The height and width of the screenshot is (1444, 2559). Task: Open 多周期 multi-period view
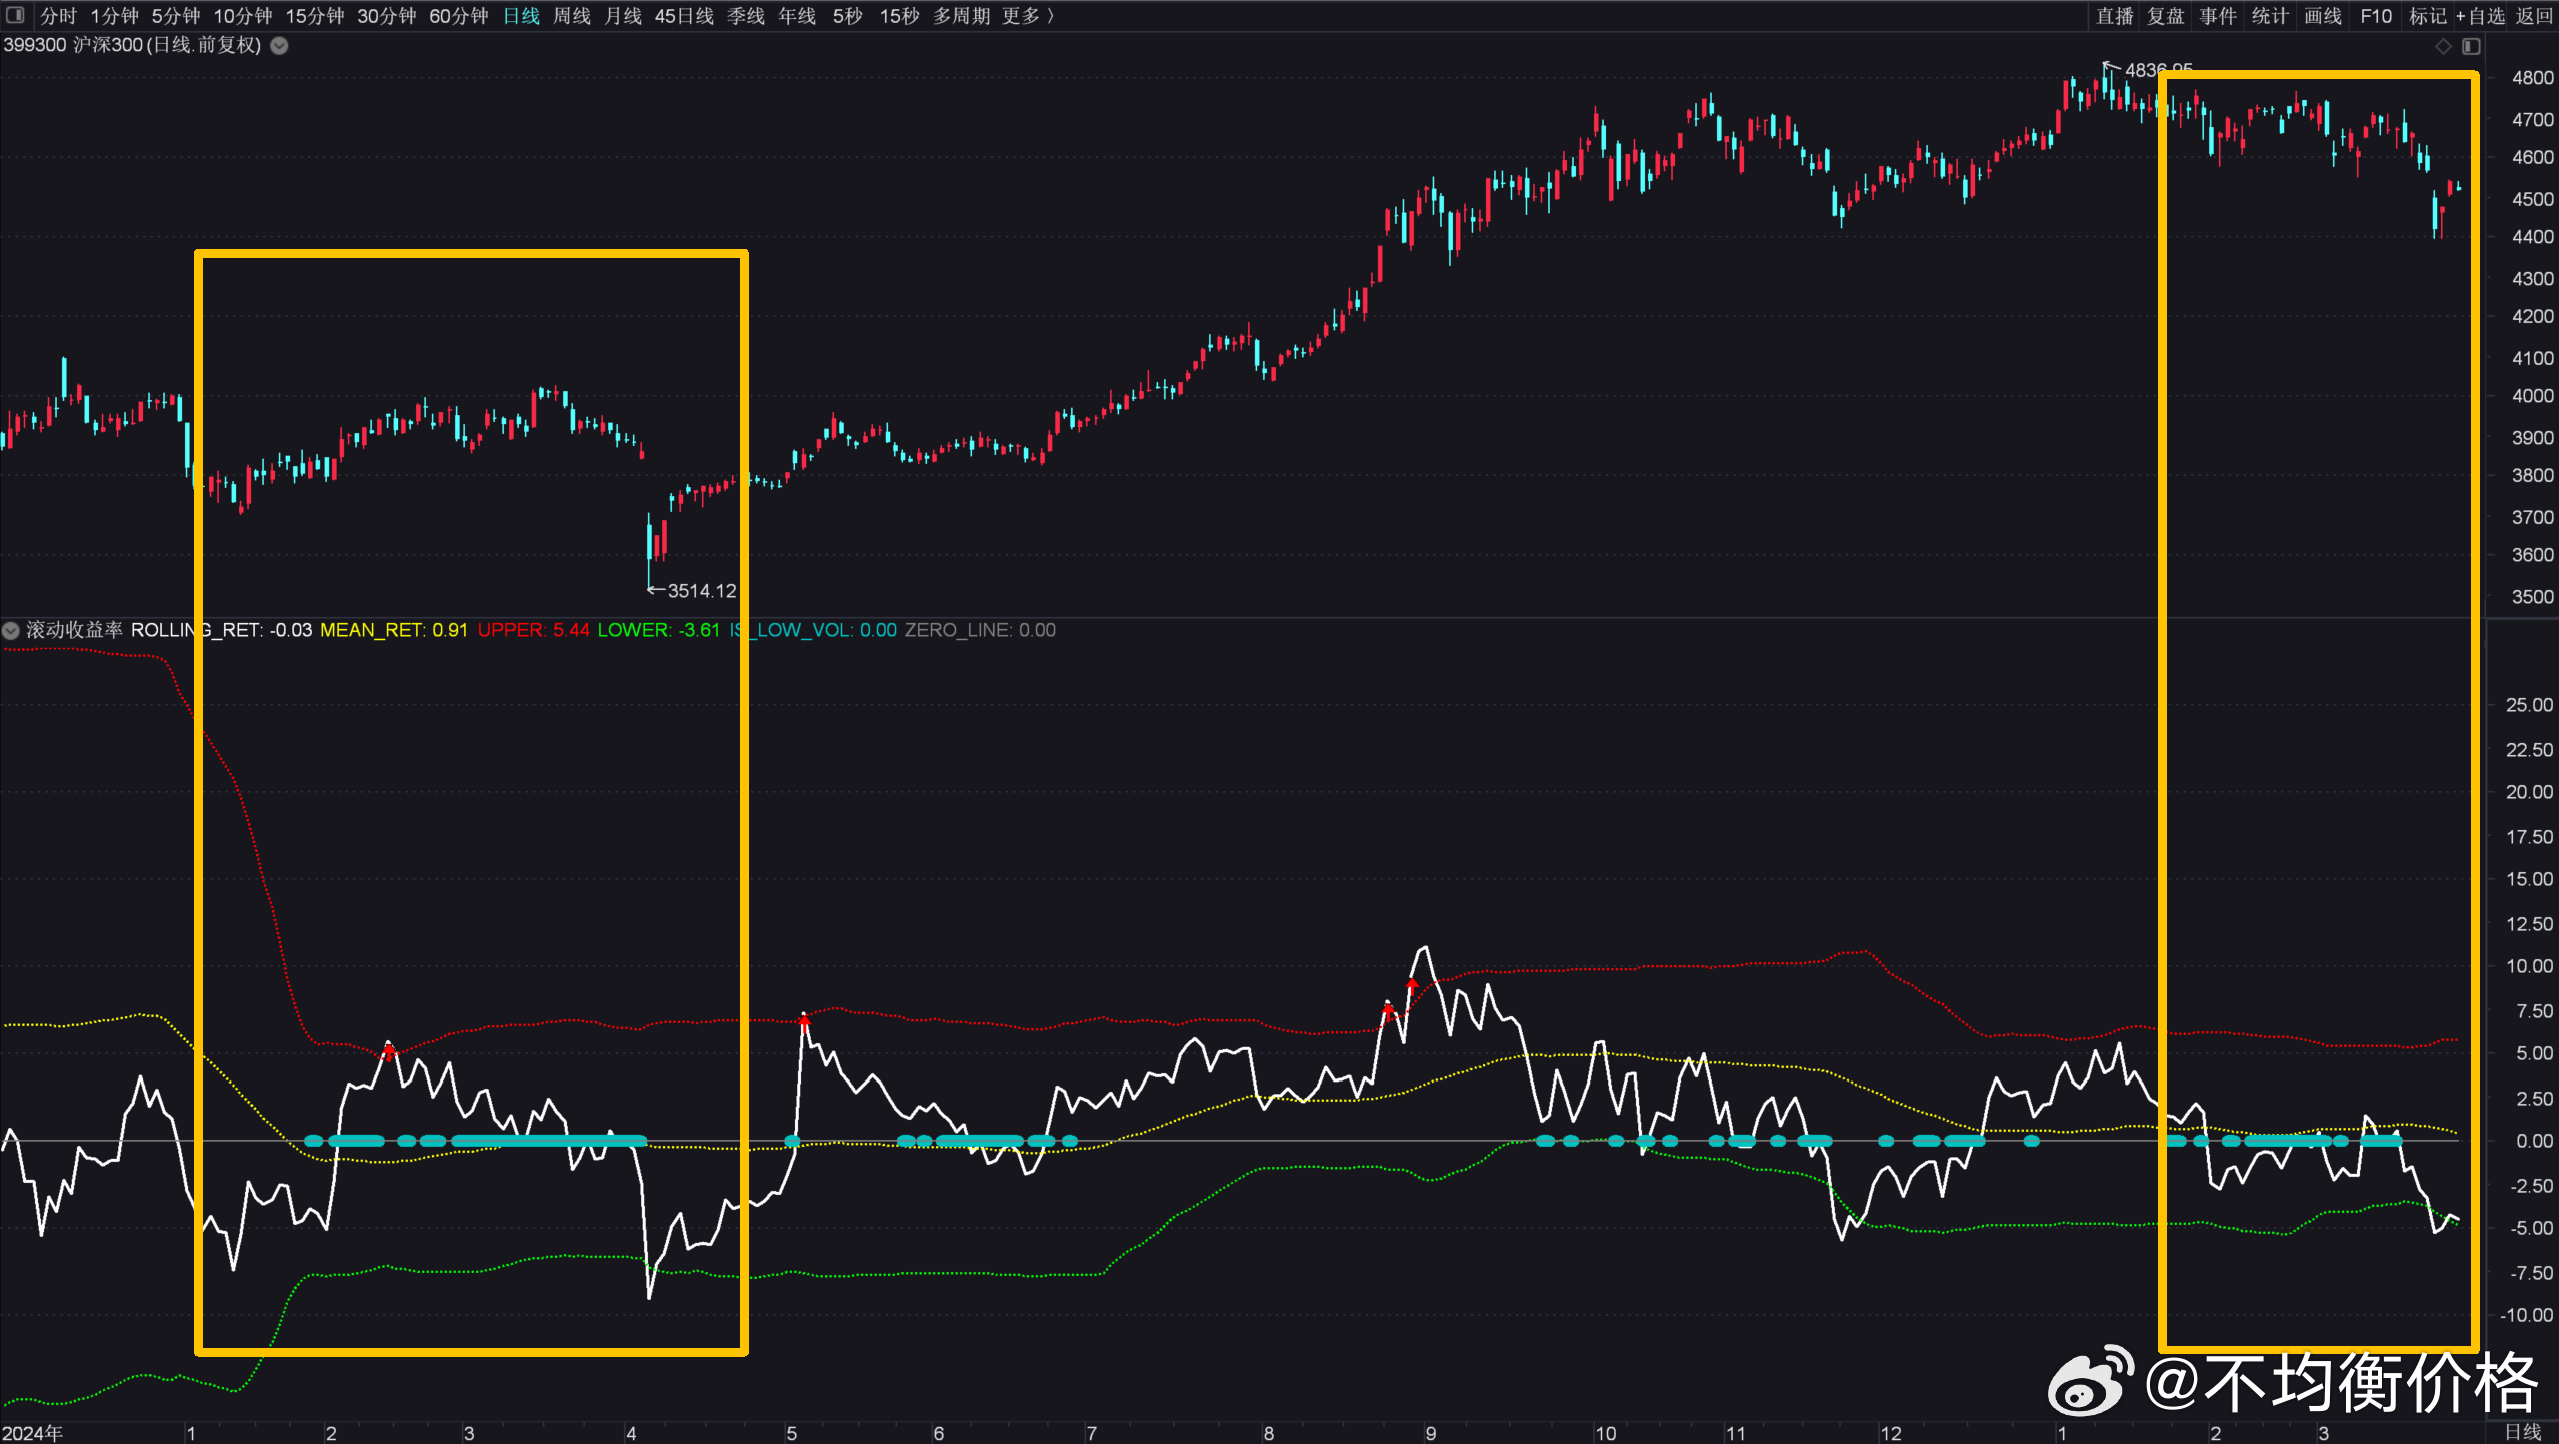point(960,16)
